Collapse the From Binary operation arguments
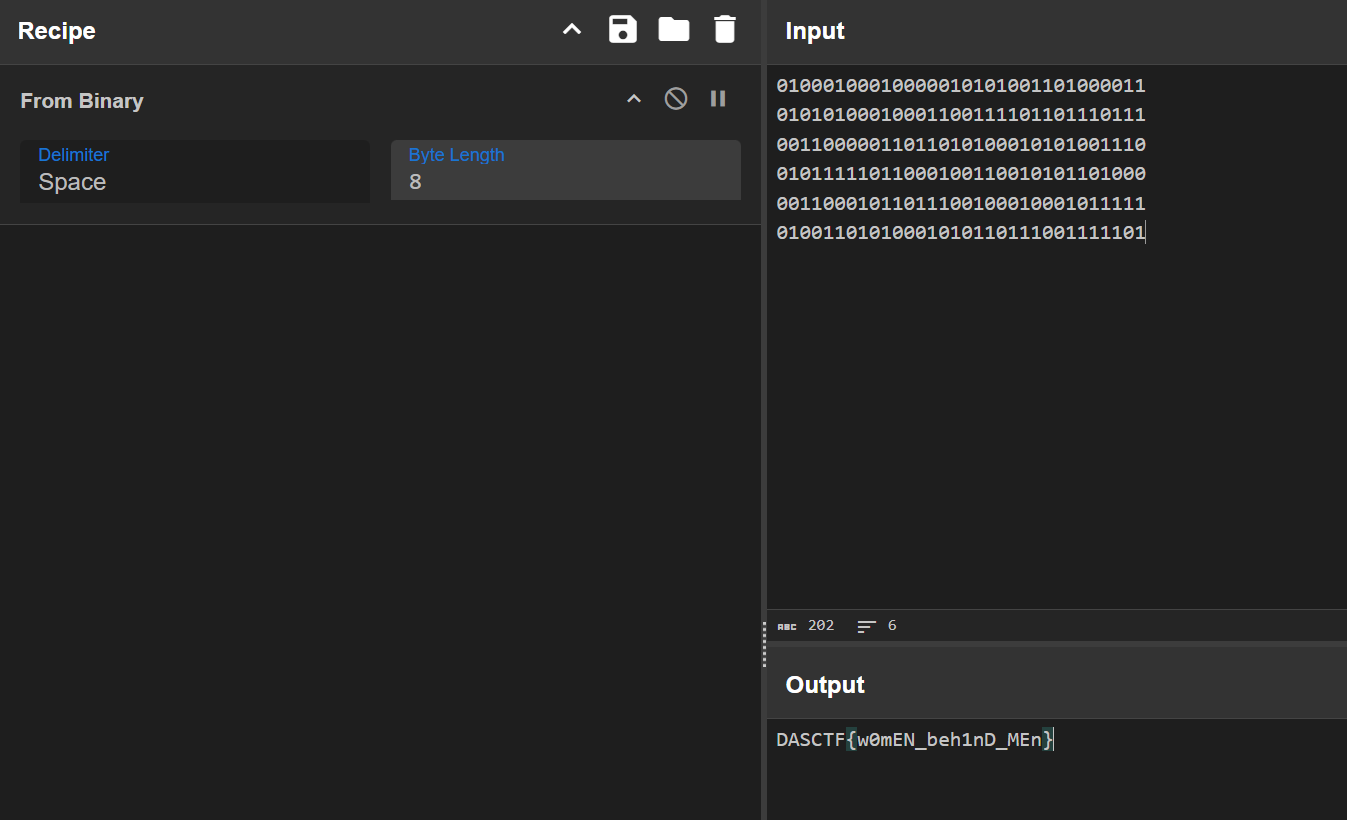1347x820 pixels. click(x=634, y=99)
